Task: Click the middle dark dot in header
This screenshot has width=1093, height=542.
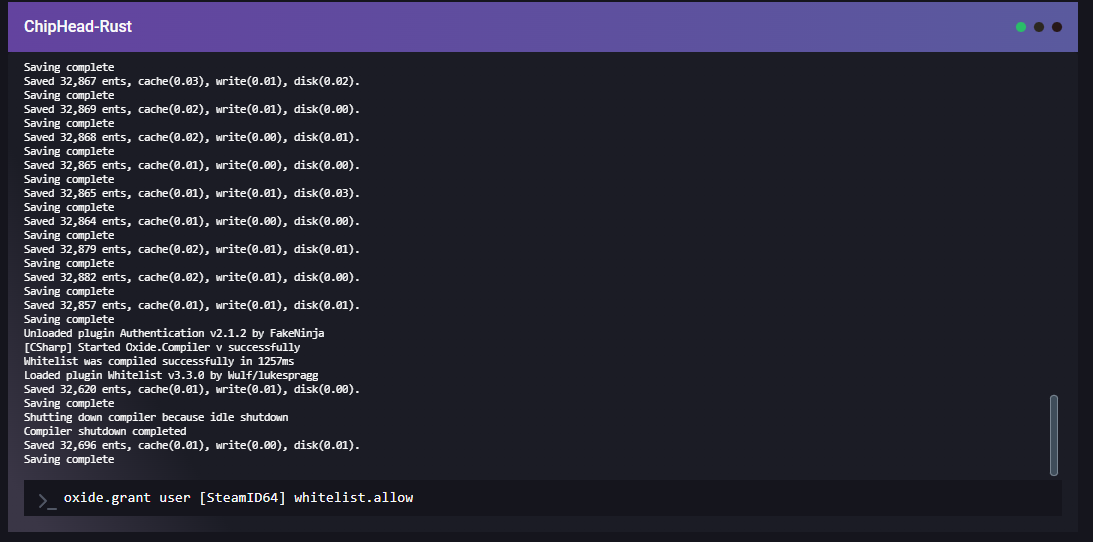Action: coord(1039,27)
